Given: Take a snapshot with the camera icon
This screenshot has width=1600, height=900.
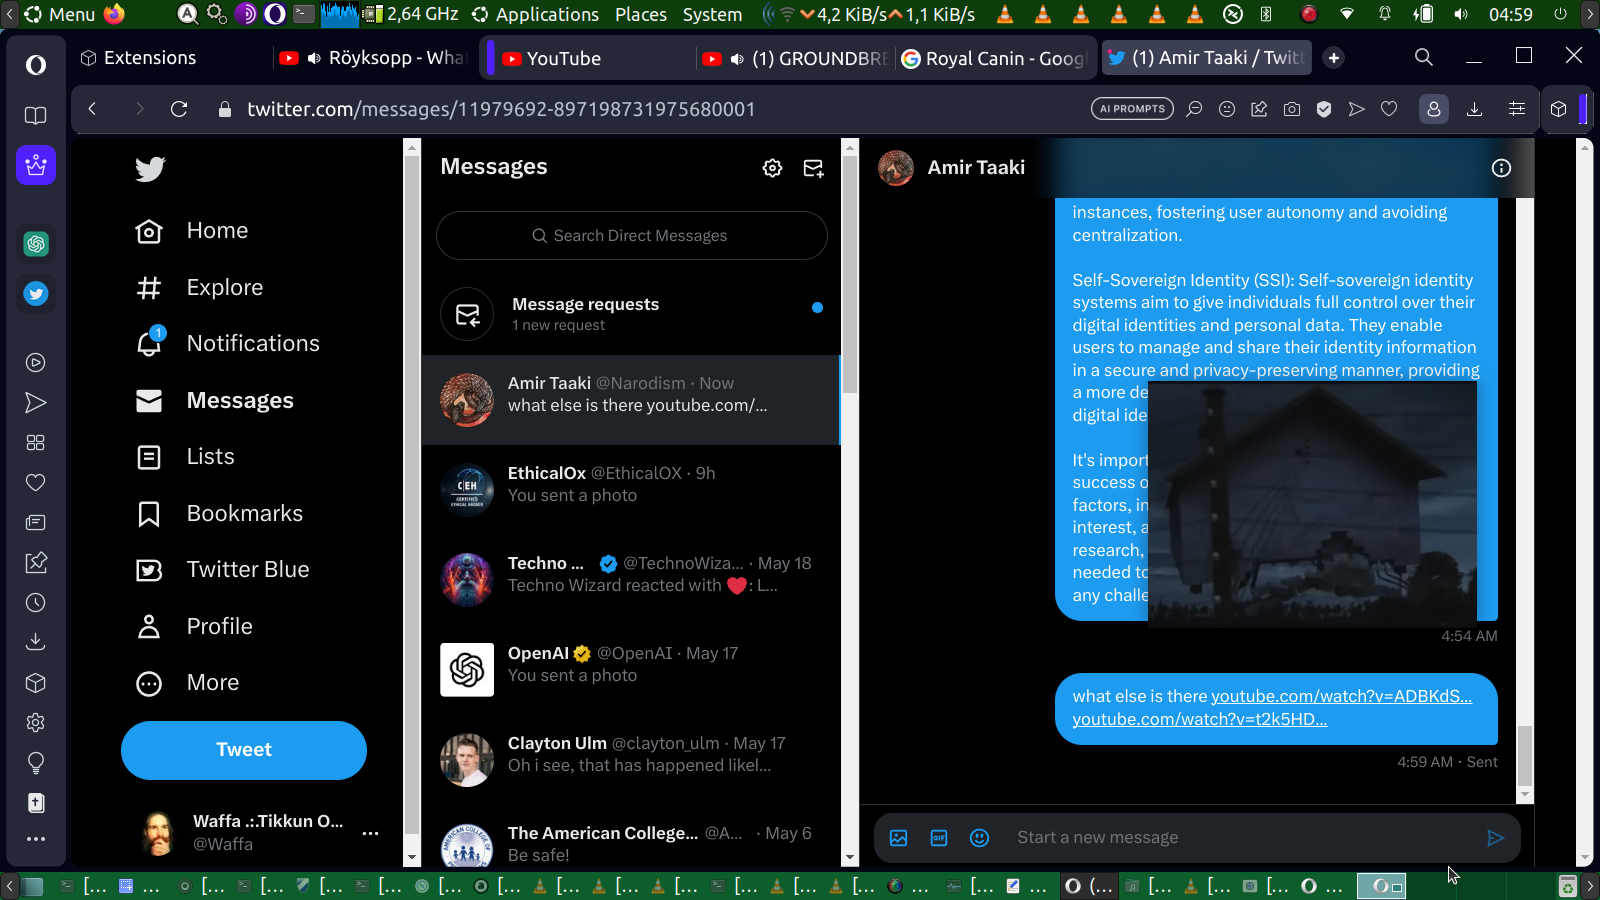Looking at the screenshot, I should click(1292, 109).
